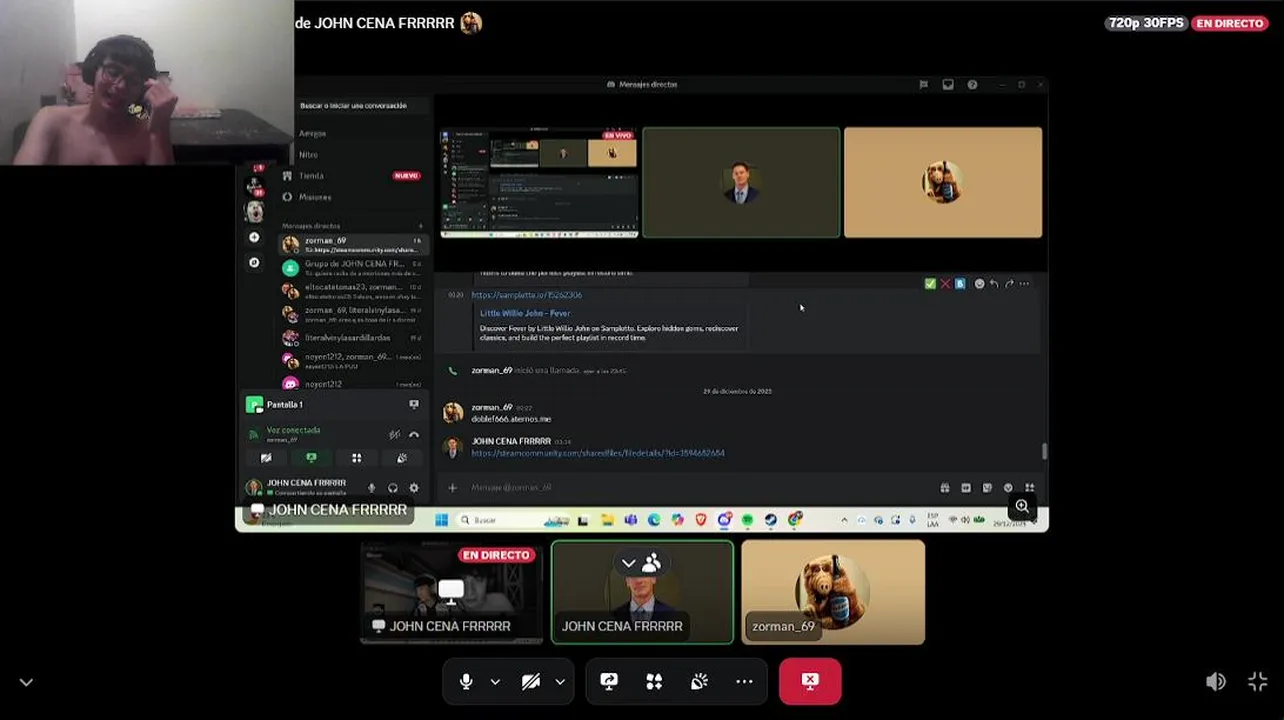Click reply arrow on hovered message
The height and width of the screenshot is (720, 1284).
(994, 284)
